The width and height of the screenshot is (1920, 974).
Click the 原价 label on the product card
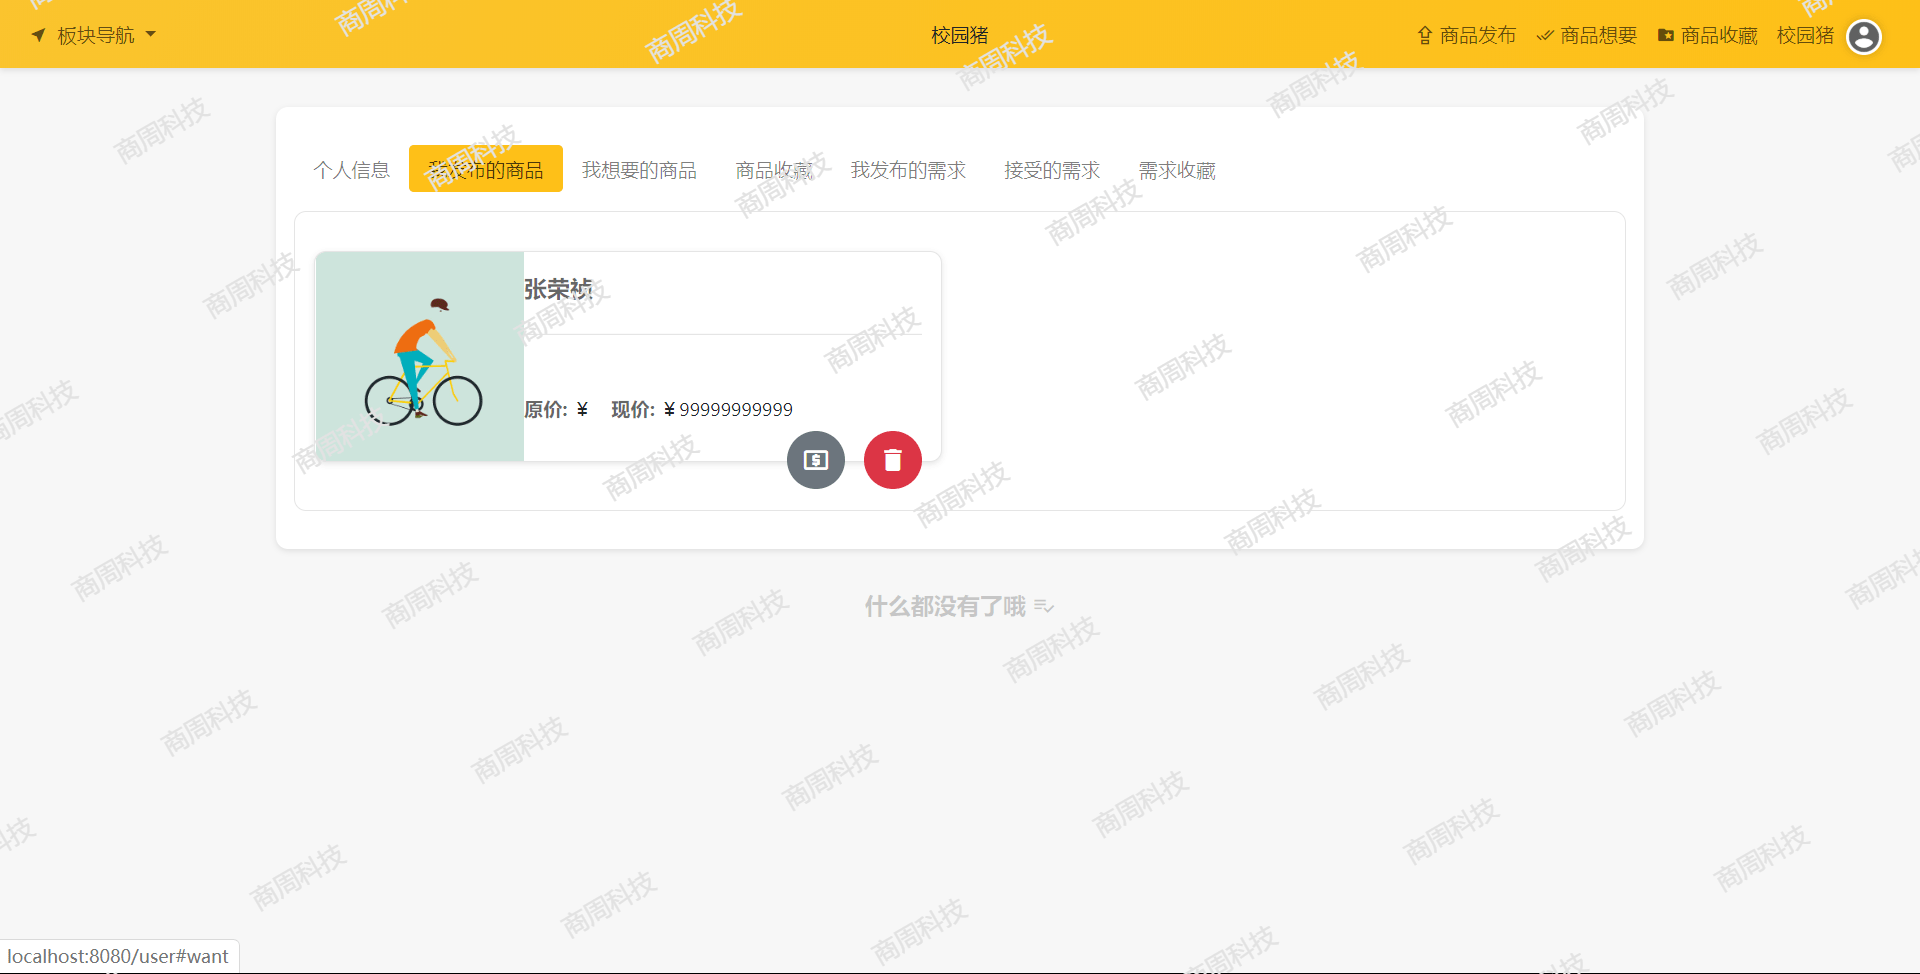click(546, 409)
